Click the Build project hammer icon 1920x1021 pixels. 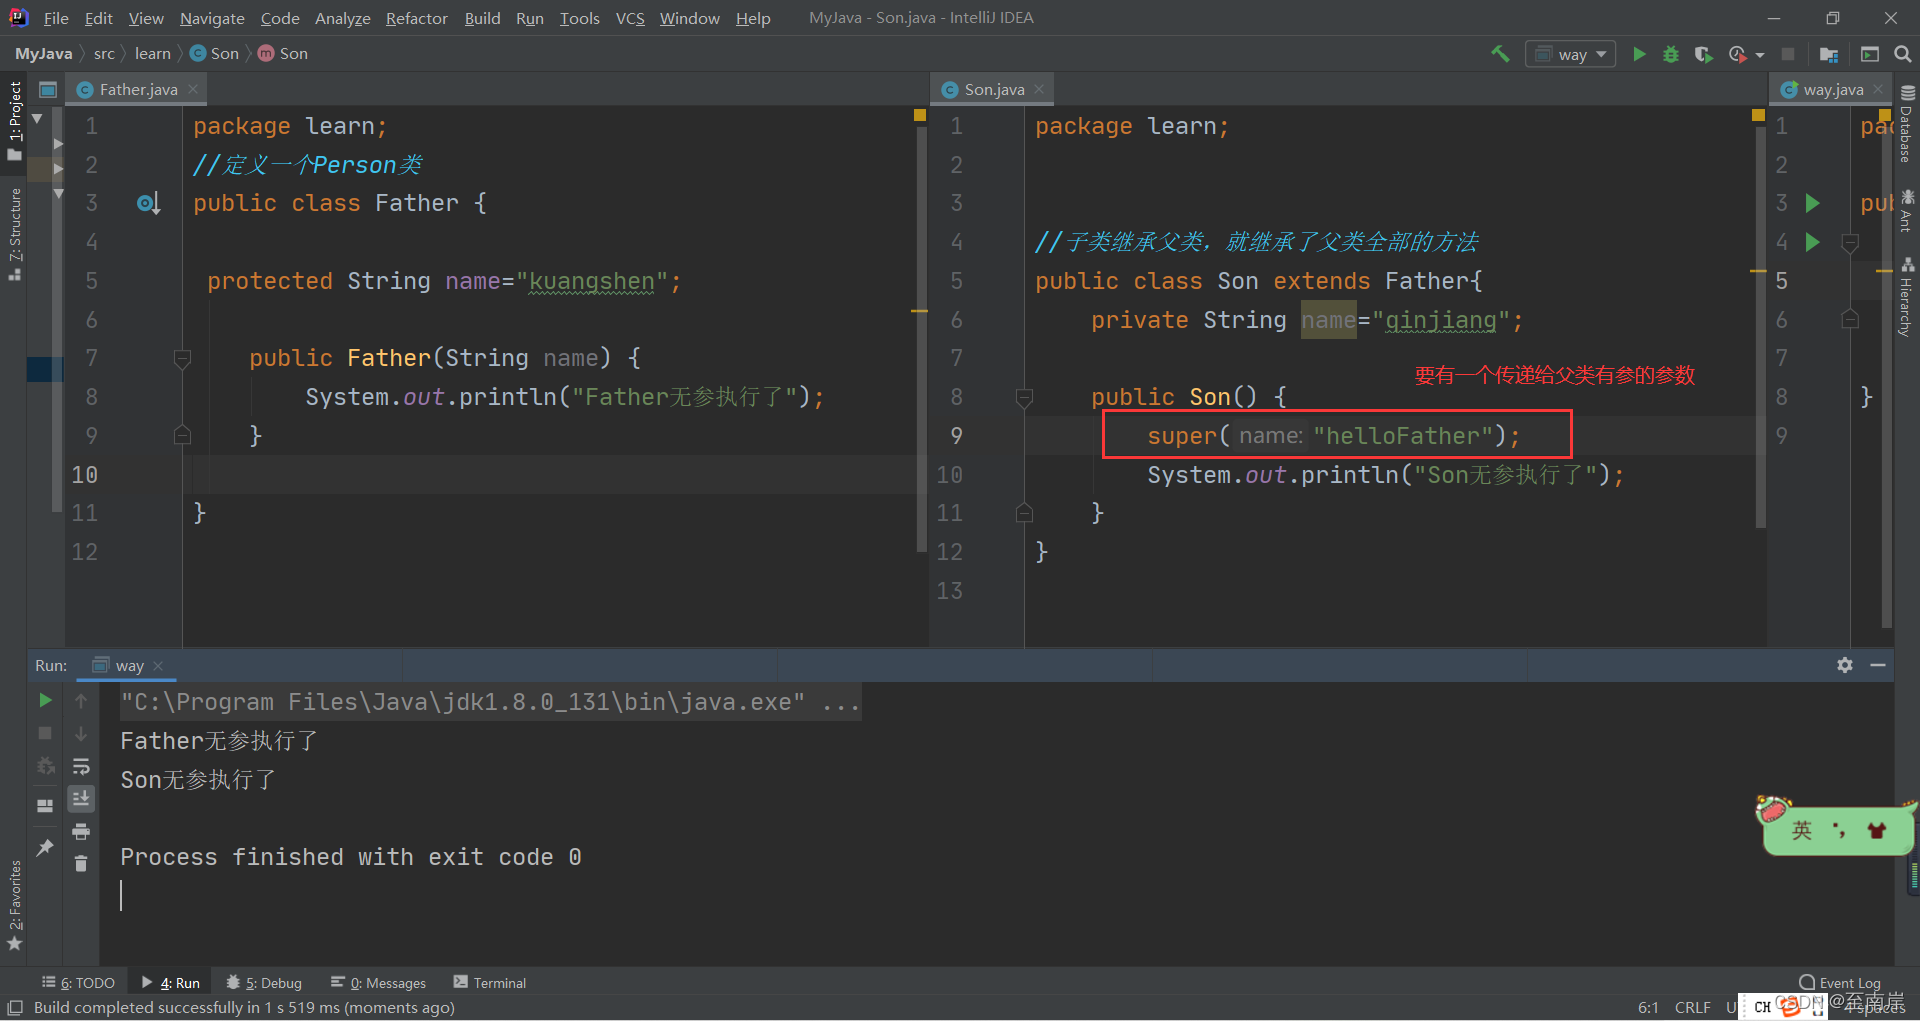1500,54
